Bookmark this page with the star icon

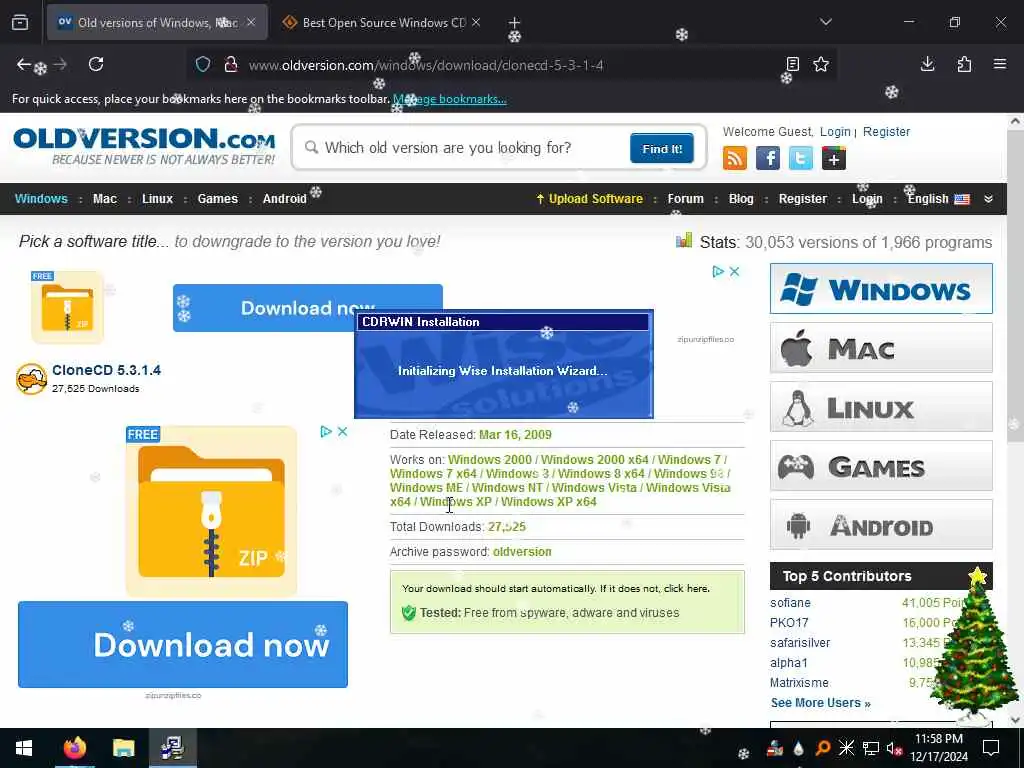(821, 64)
